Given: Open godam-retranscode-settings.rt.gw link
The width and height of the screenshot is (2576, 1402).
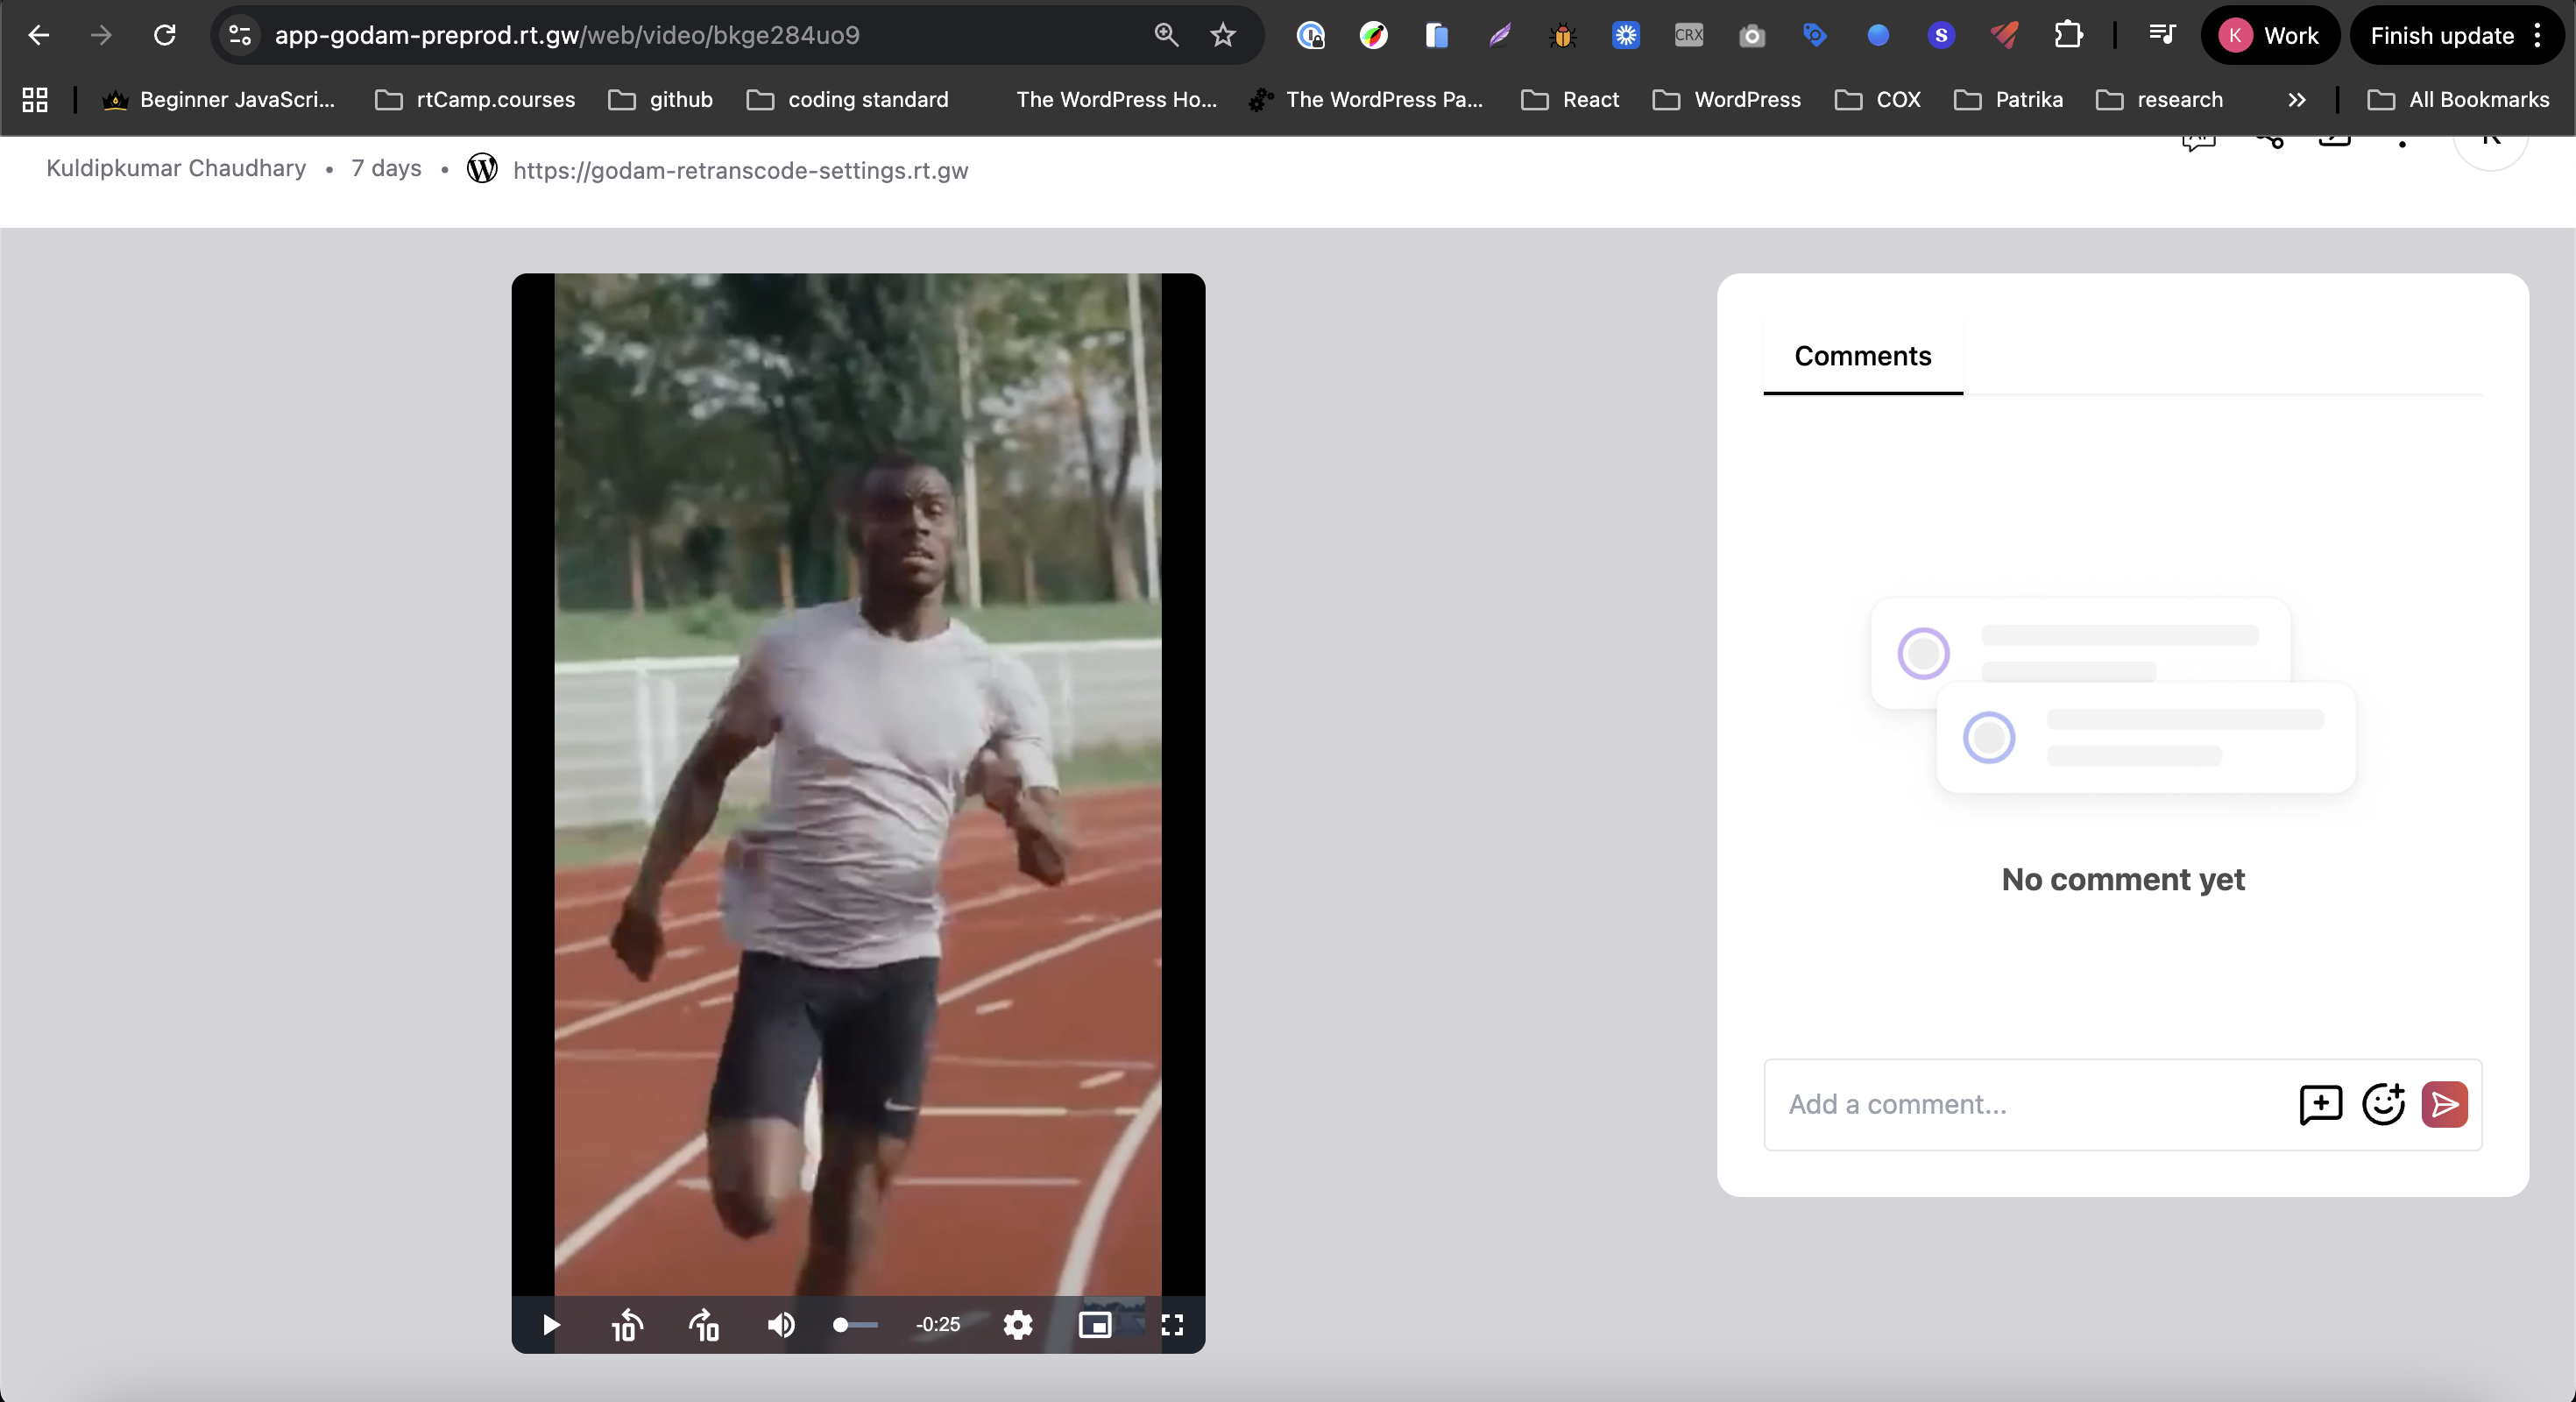Looking at the screenshot, I should 740,170.
